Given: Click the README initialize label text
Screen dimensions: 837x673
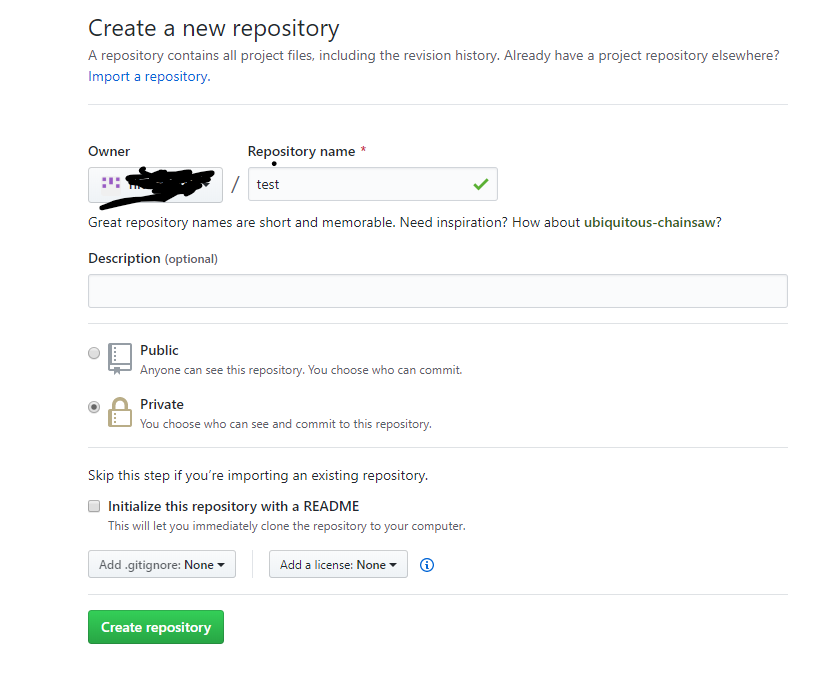Looking at the screenshot, I should pos(233,506).
